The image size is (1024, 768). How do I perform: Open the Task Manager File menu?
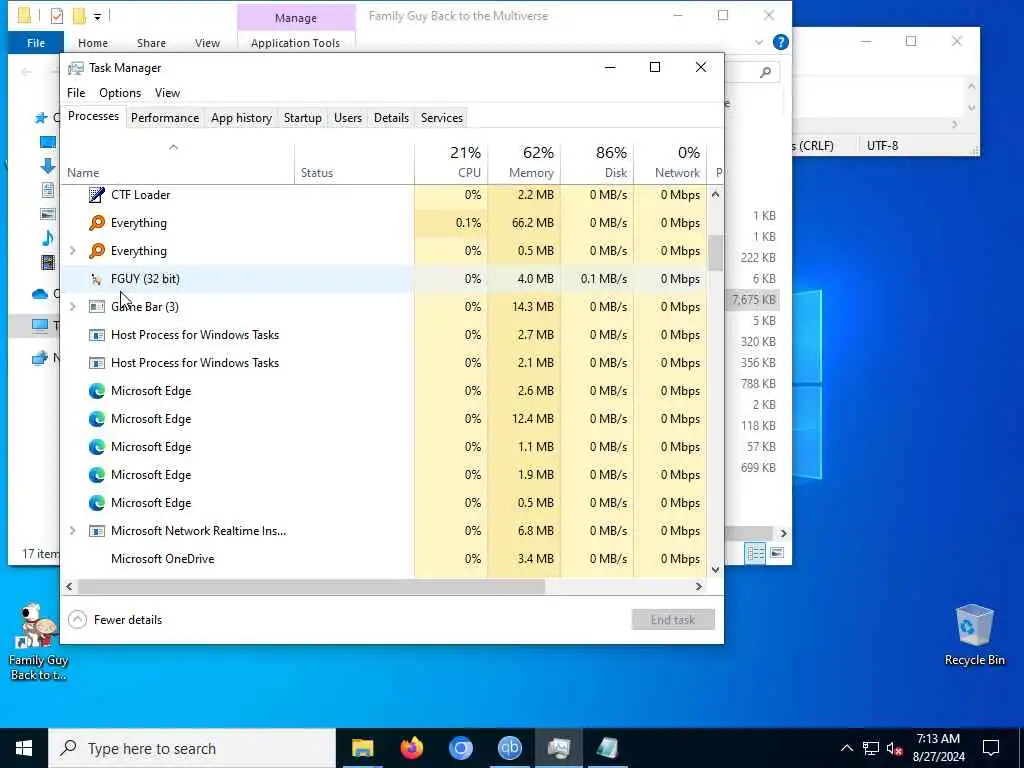click(76, 93)
